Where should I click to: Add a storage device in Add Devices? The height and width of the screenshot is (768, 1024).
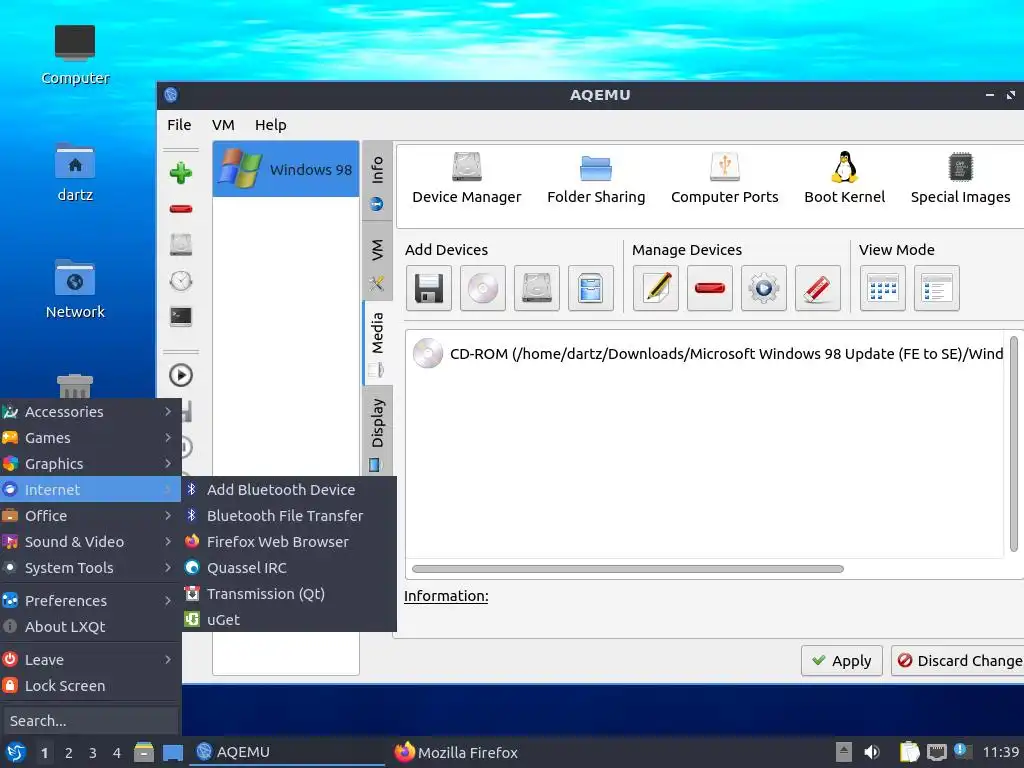590,288
